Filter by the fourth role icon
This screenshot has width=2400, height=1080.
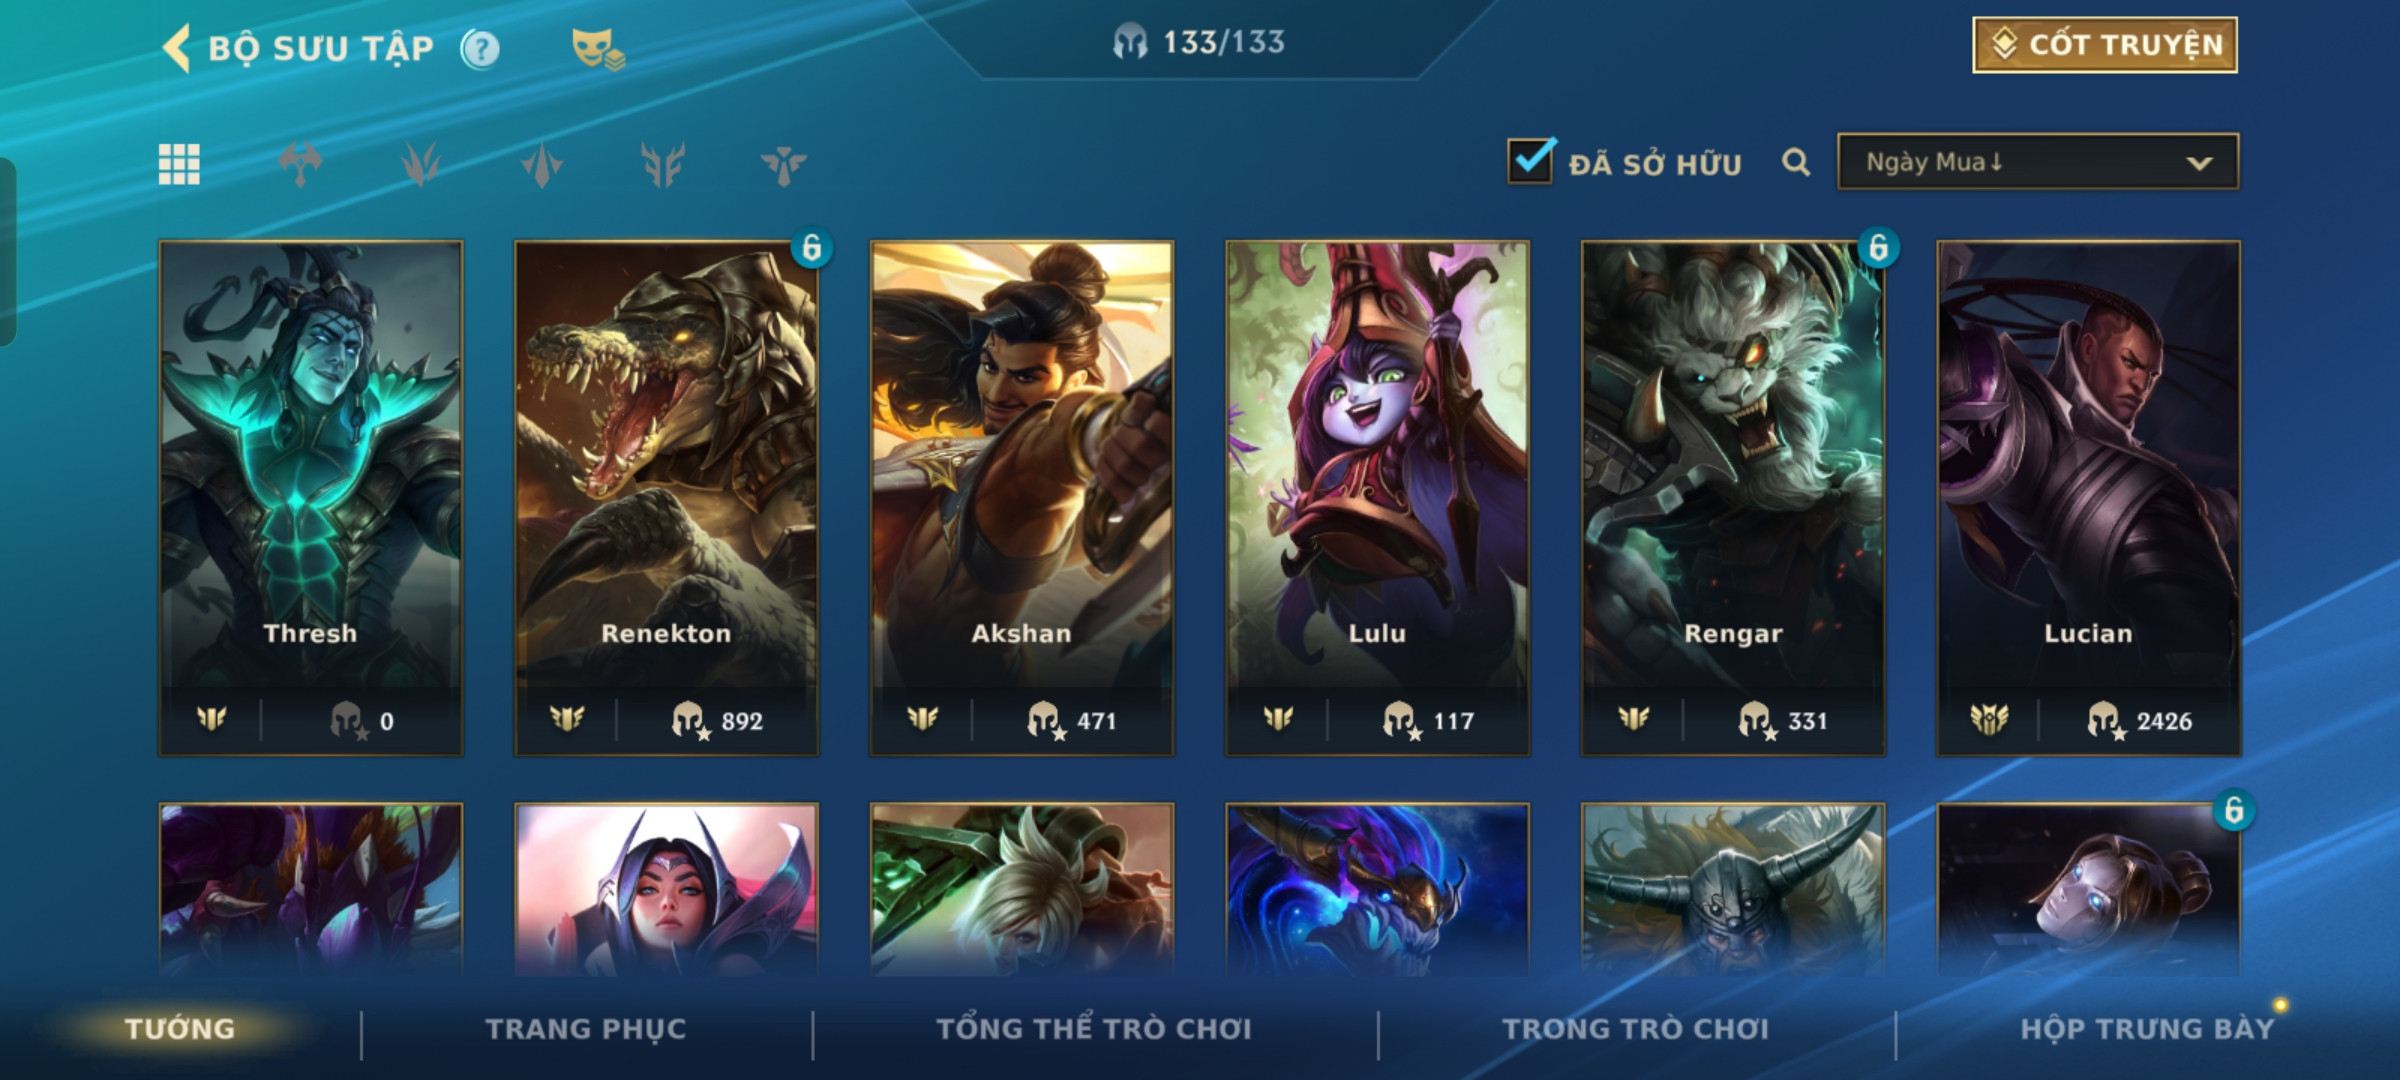(662, 165)
